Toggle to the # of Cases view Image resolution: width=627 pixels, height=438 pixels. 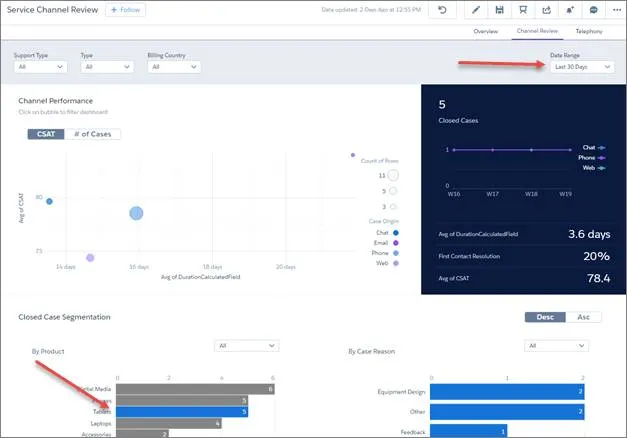92,134
